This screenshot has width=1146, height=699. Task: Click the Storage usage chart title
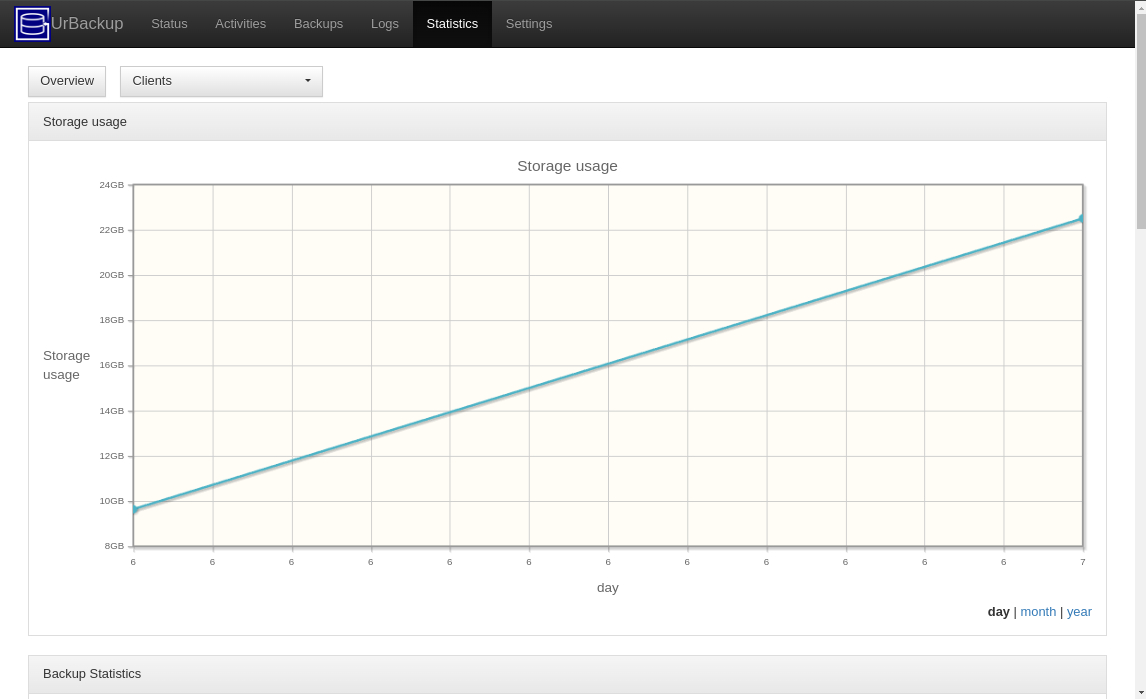[x=567, y=166]
